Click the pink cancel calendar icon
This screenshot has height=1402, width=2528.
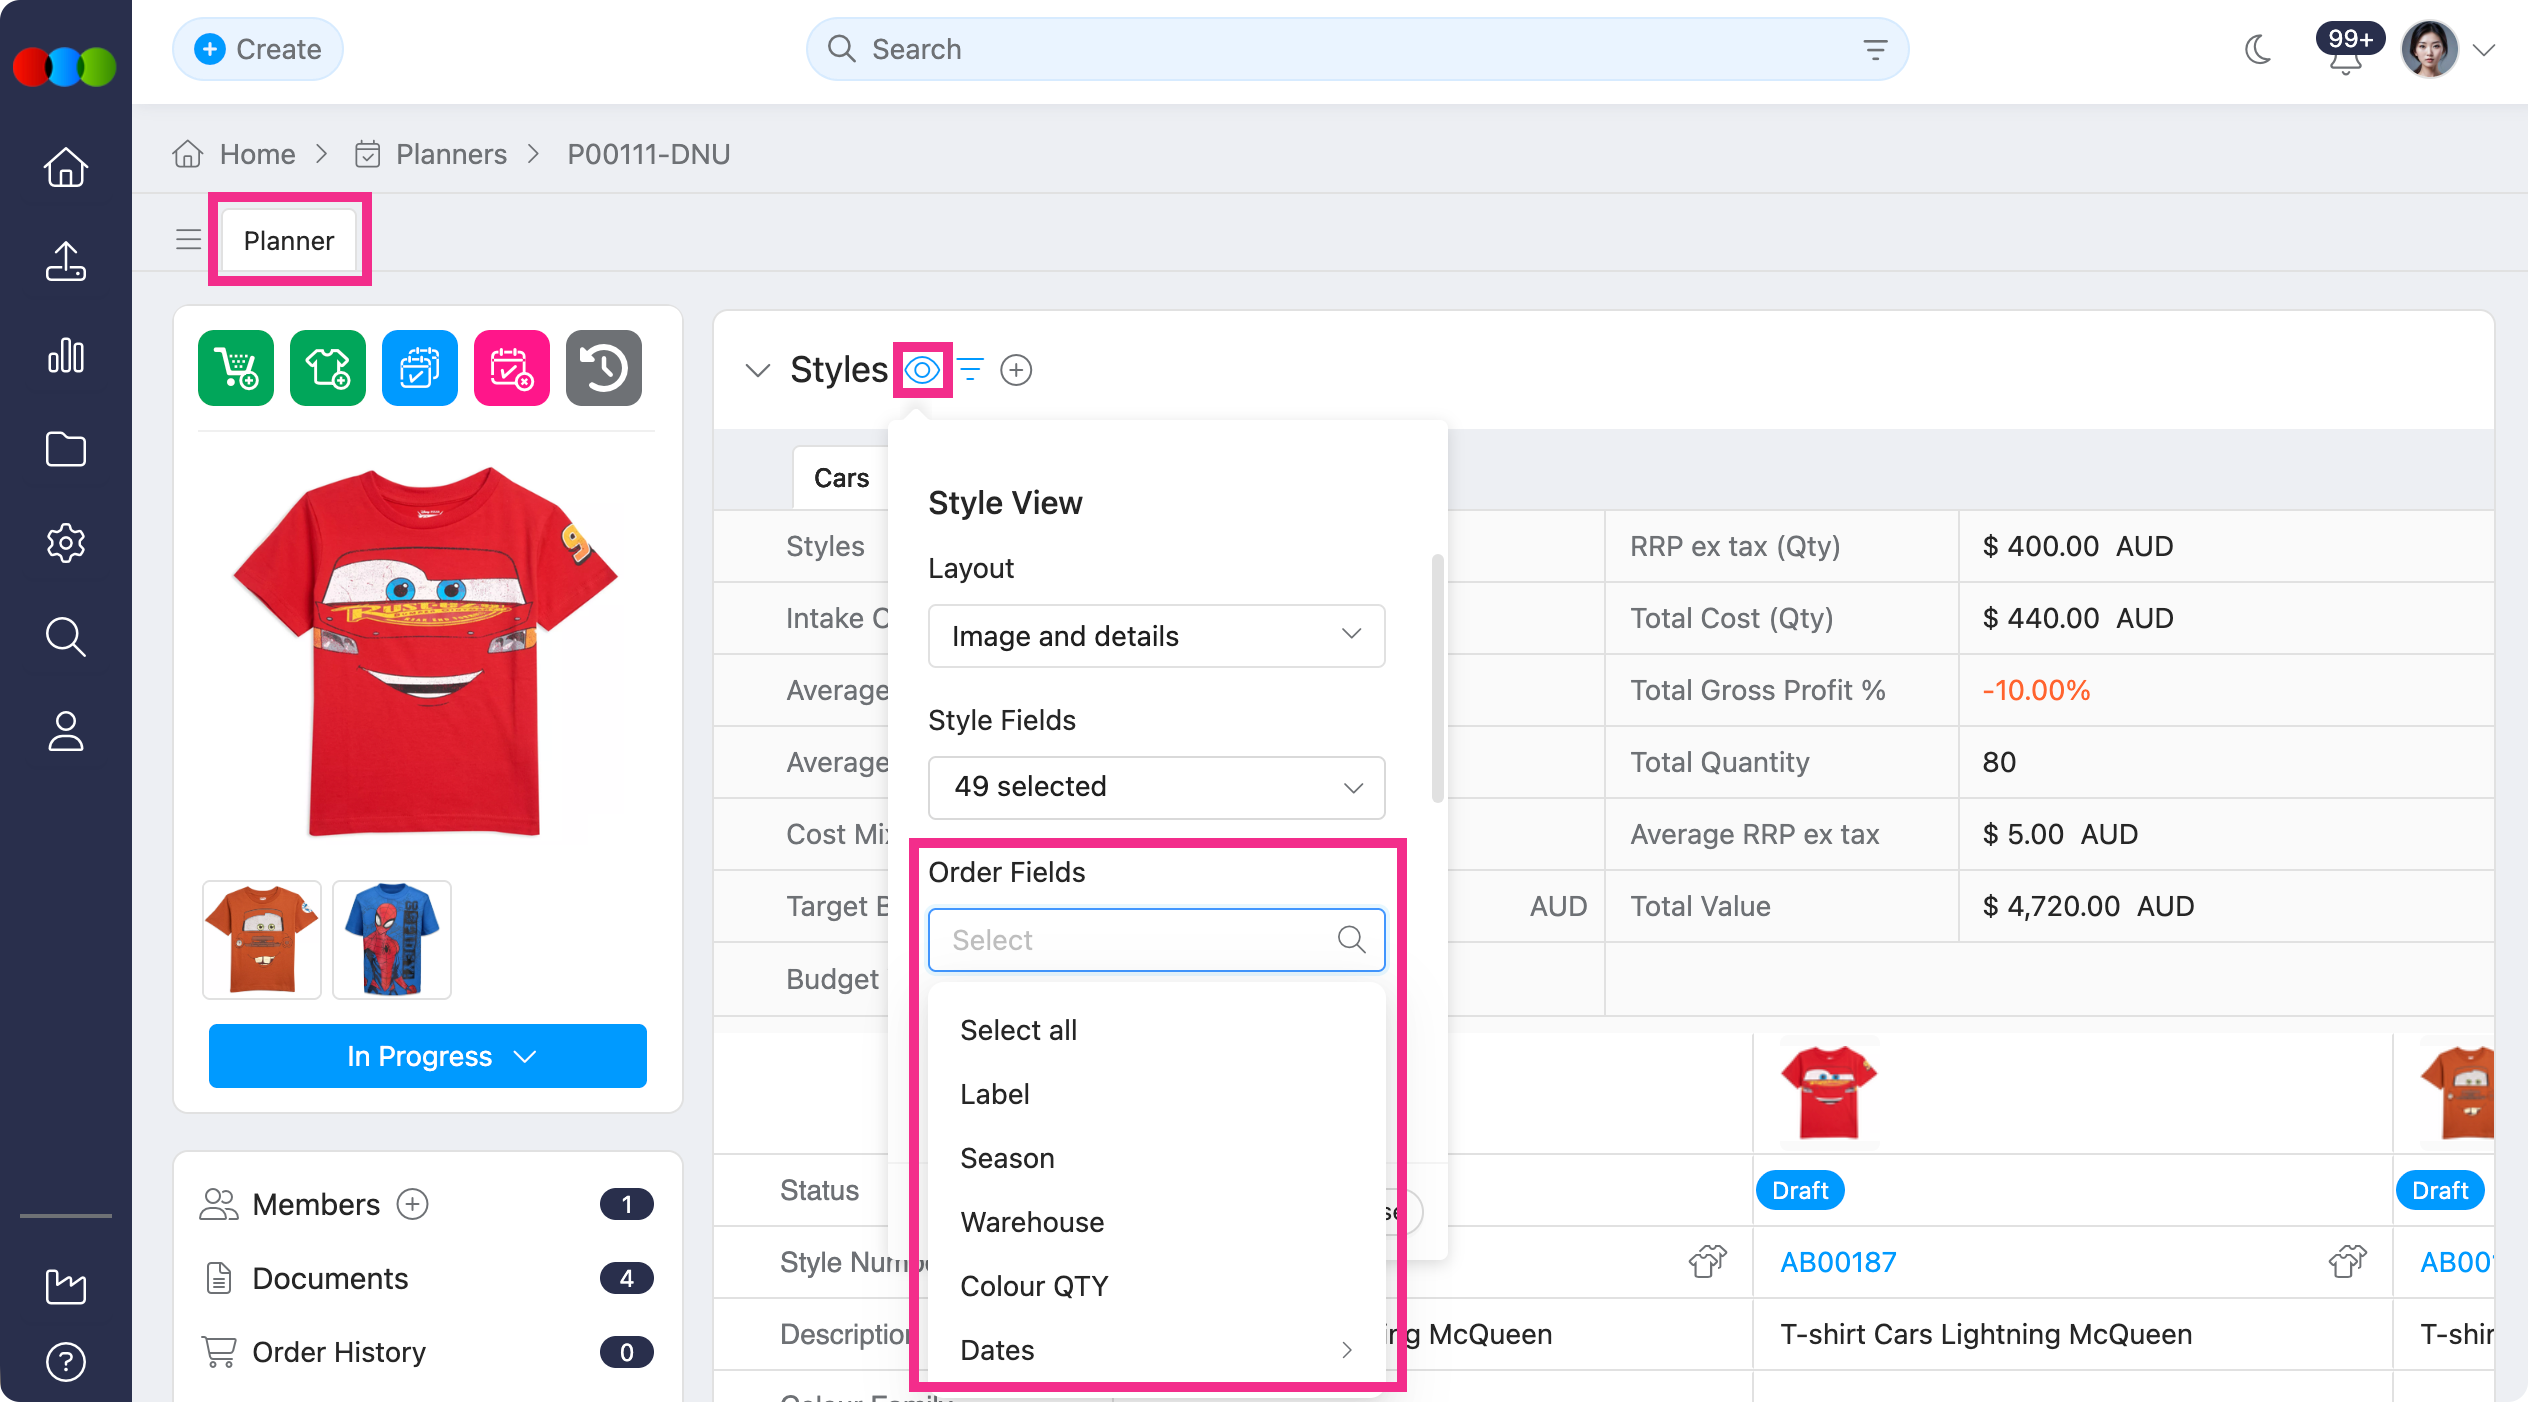pyautogui.click(x=512, y=368)
